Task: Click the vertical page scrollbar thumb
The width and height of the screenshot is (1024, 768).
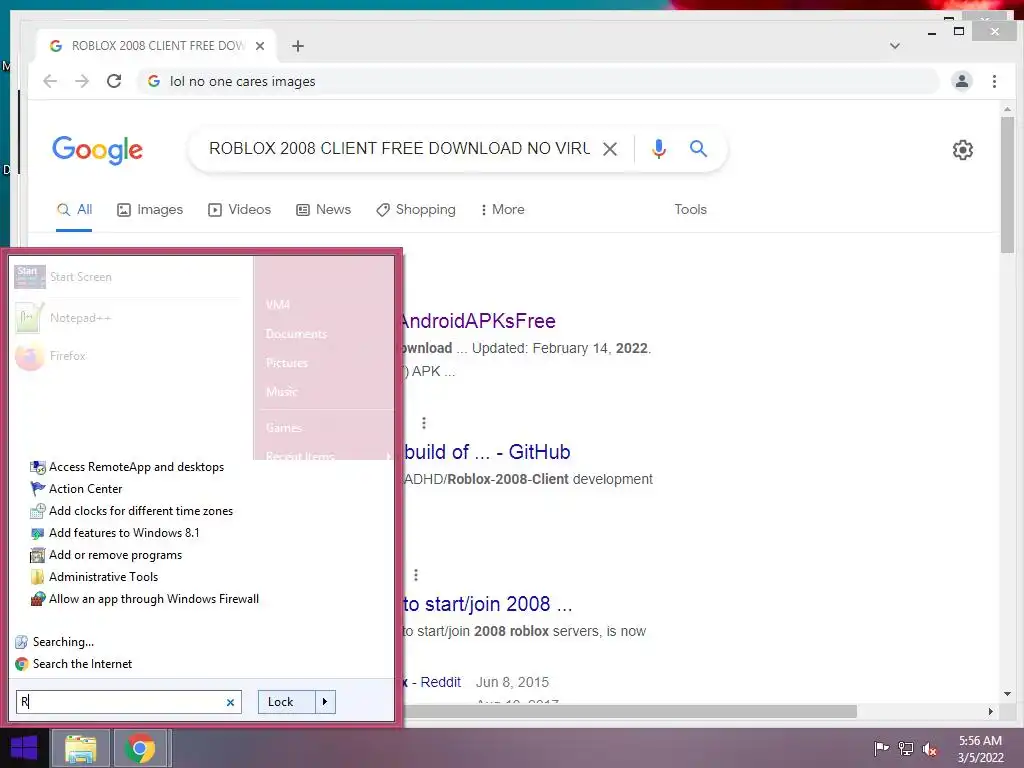Action: point(1007,184)
